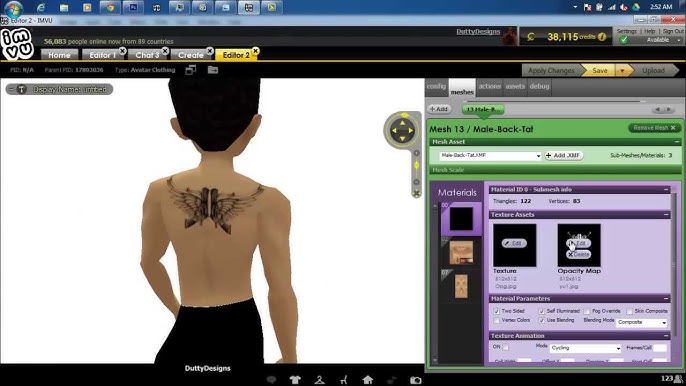686x386 pixels.
Task: Open Photoshop from the taskbar
Action: [133, 7]
